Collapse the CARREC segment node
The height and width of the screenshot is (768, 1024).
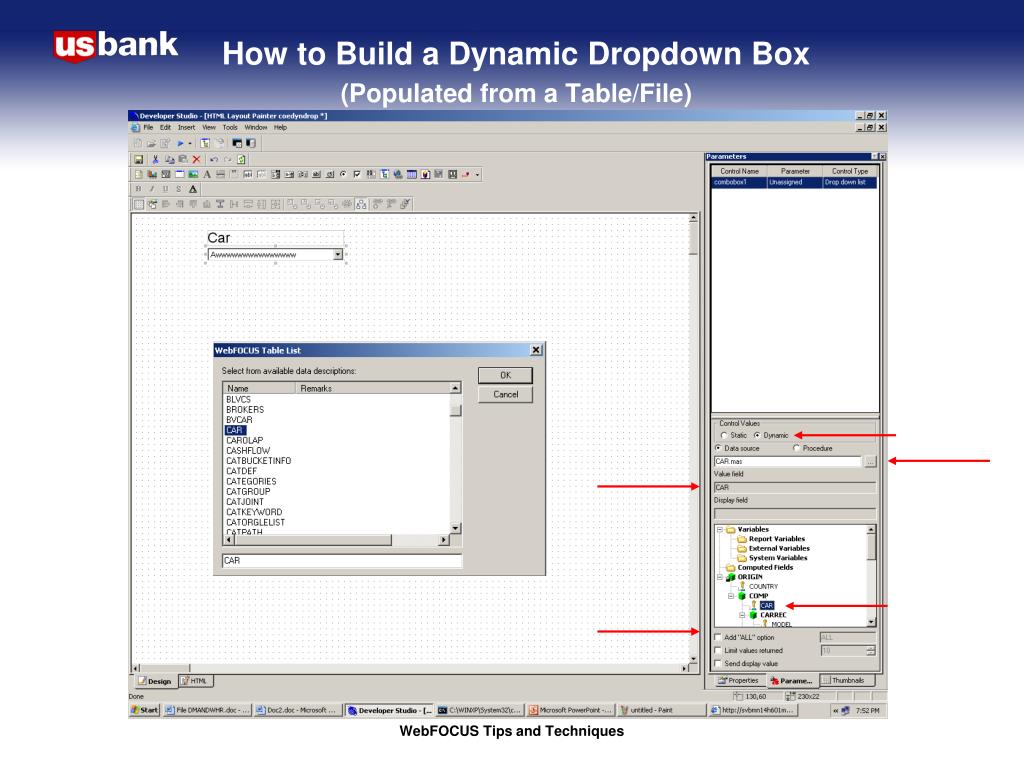pyautogui.click(x=743, y=615)
